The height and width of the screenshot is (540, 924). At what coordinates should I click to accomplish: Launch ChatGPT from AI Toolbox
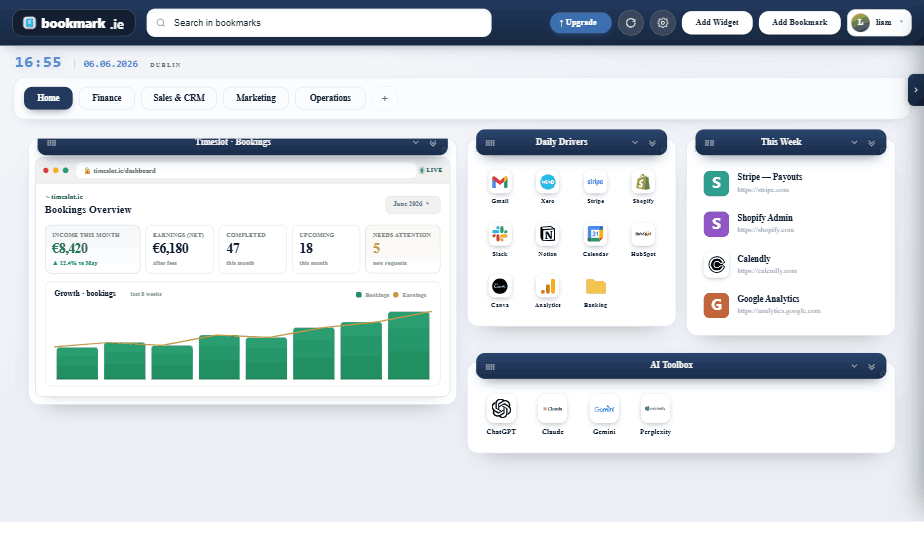tap(501, 409)
